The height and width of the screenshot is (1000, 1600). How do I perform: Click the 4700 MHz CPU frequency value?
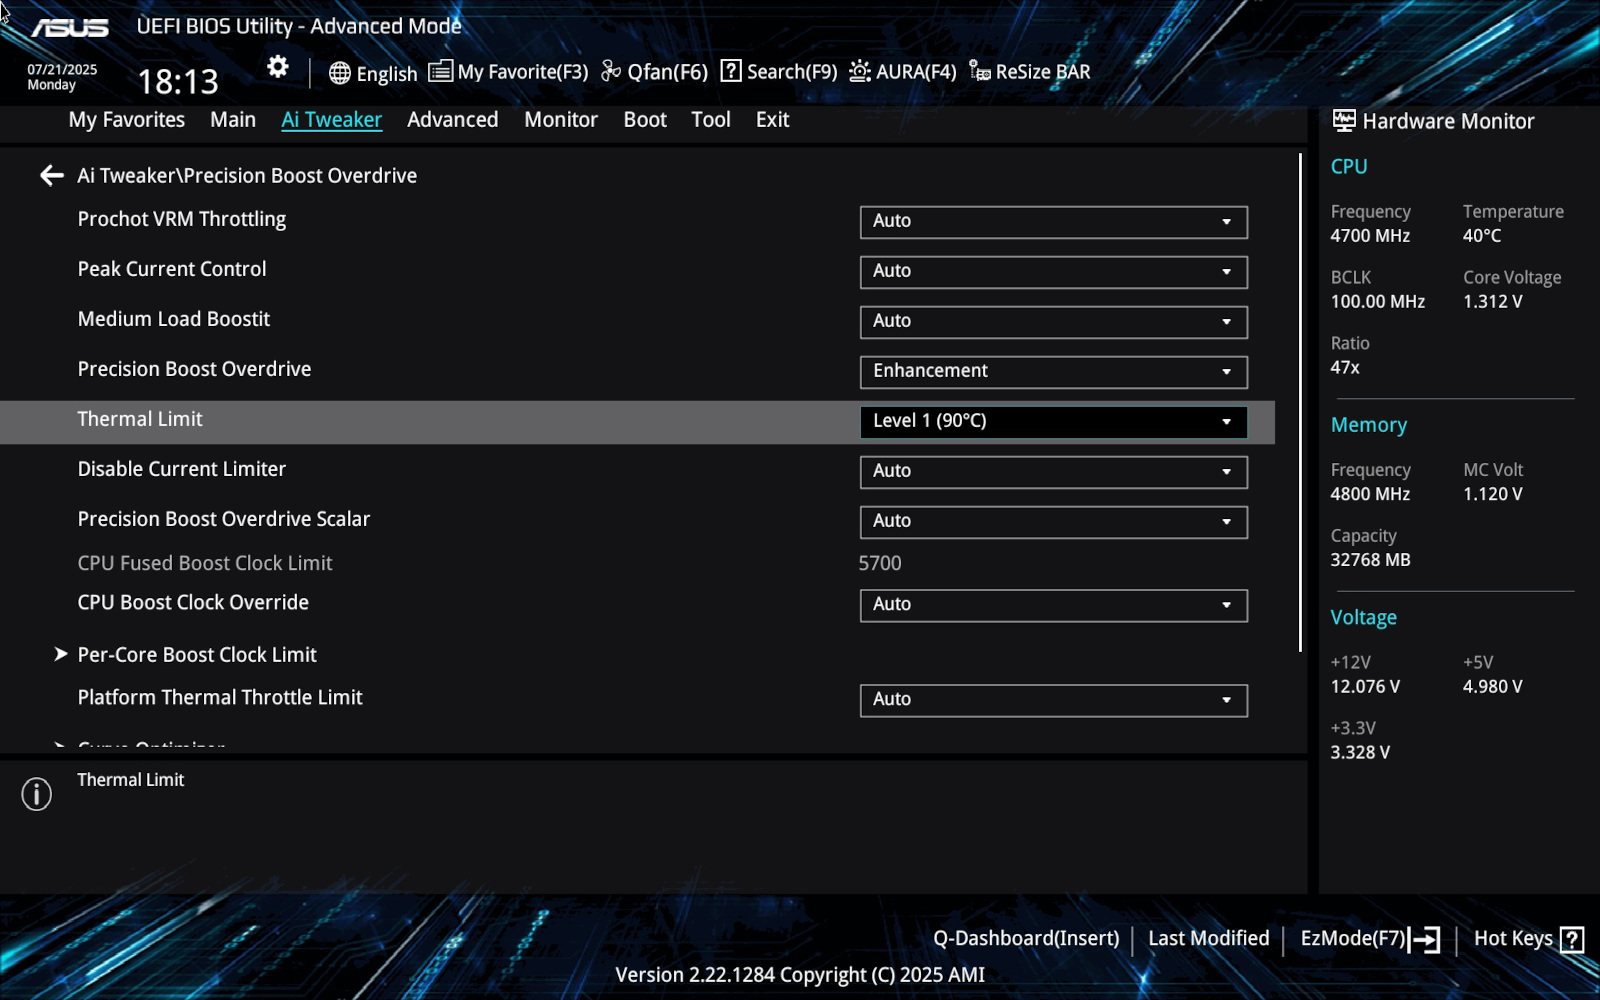[1370, 236]
